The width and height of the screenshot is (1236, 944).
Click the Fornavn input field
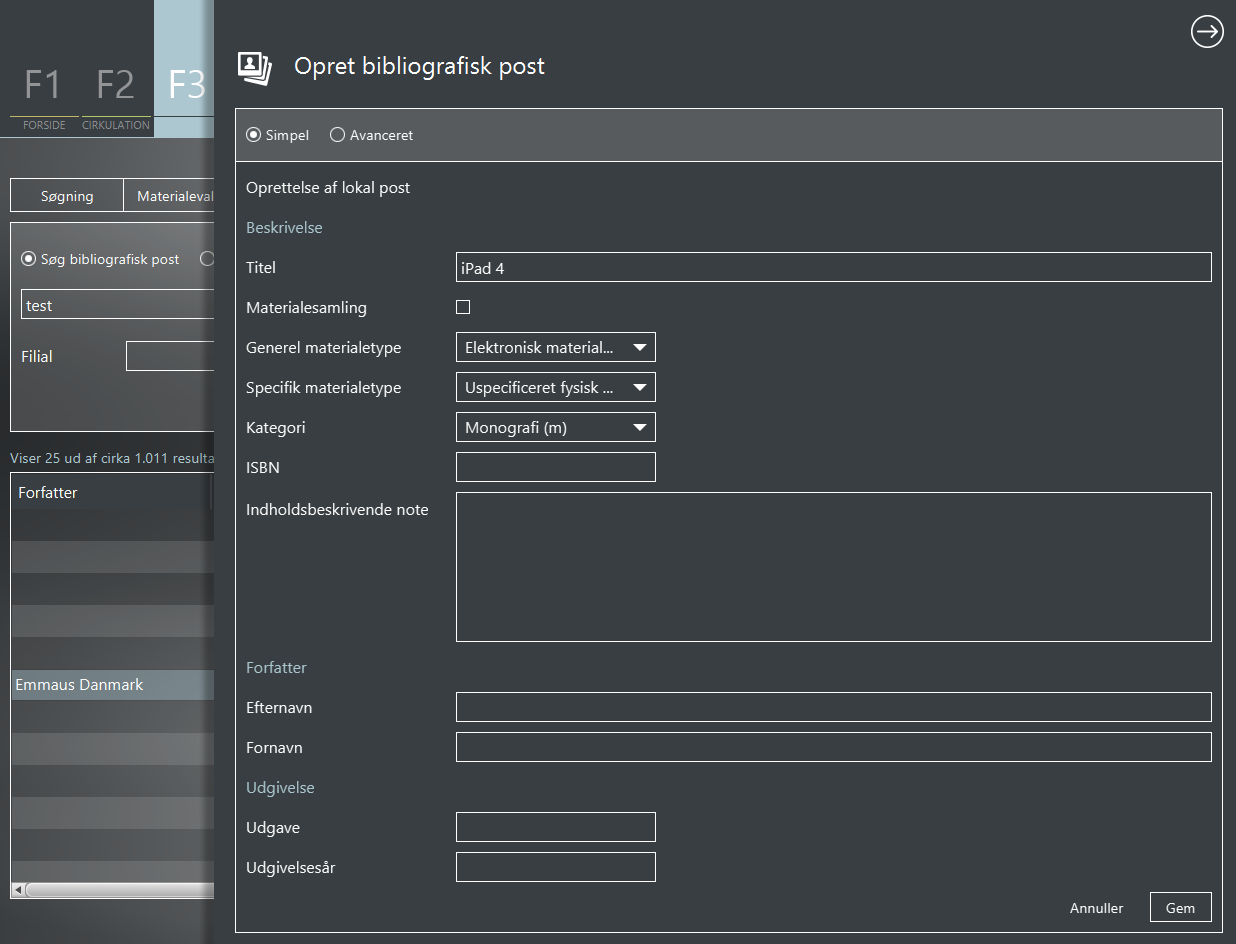click(834, 747)
